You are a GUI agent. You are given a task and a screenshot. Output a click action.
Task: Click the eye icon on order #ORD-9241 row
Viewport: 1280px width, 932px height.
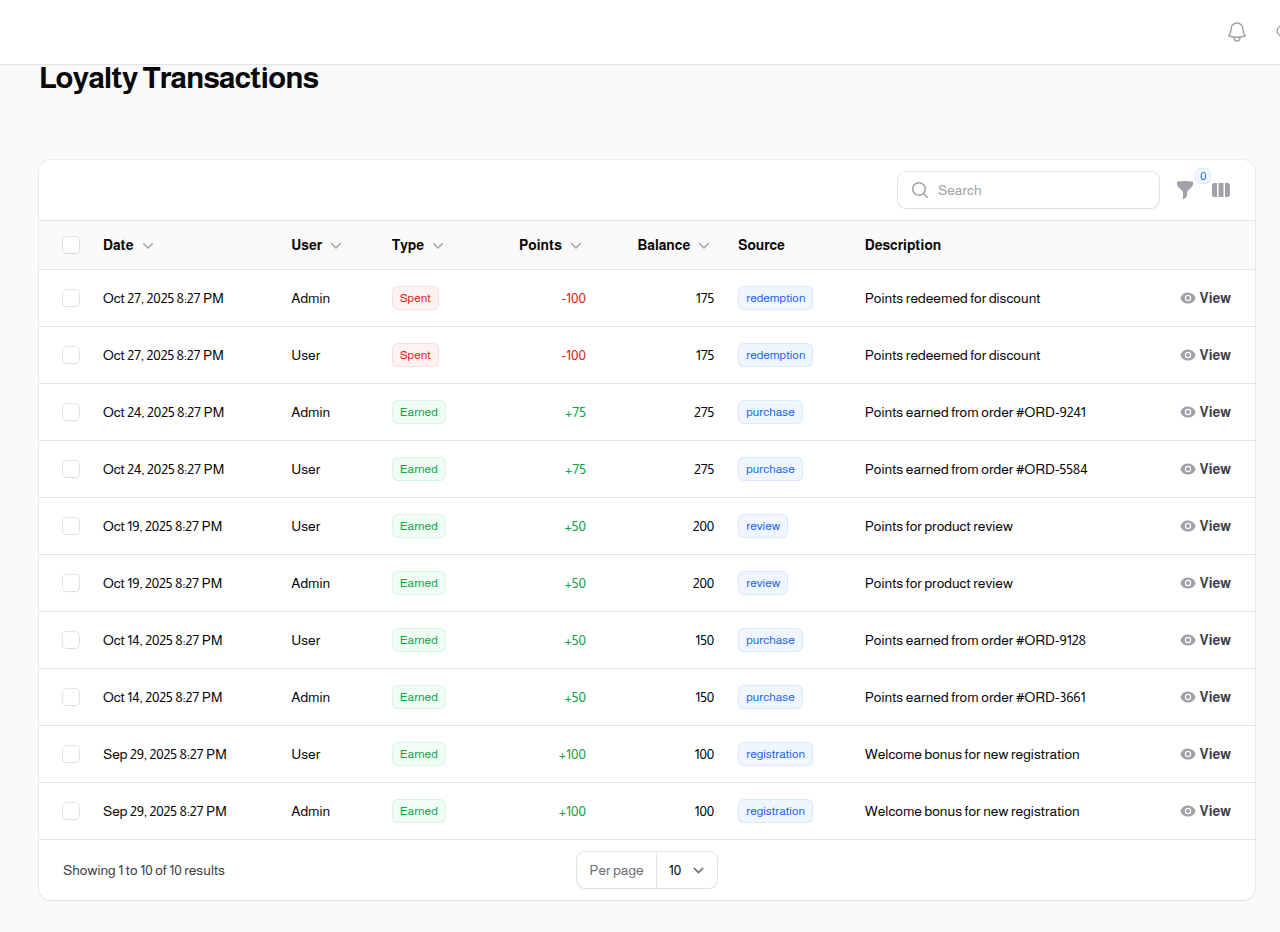click(1187, 411)
